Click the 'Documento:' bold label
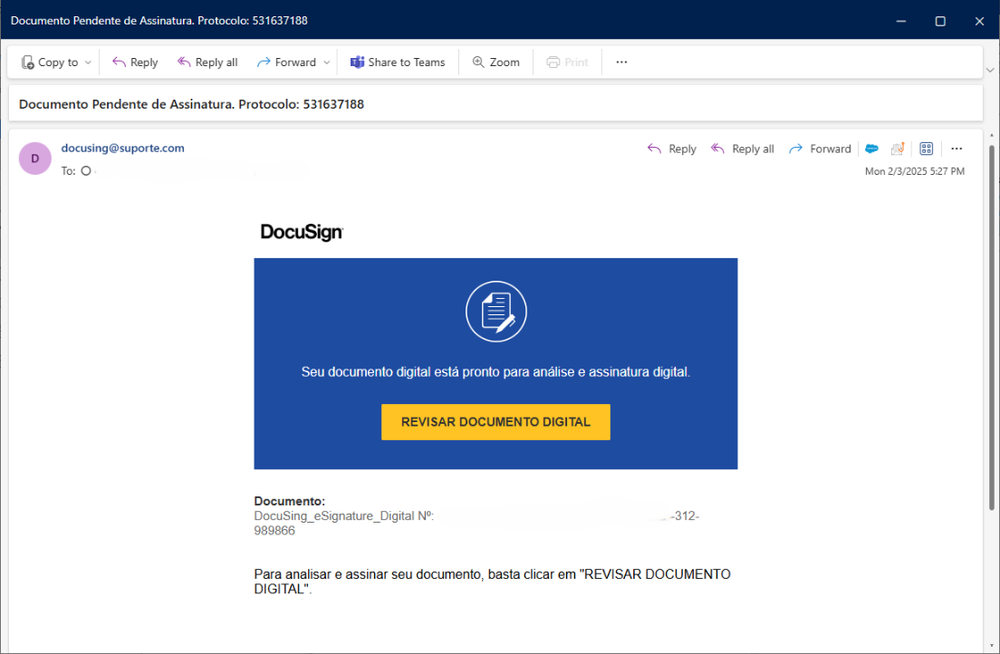Image resolution: width=1000 pixels, height=654 pixels. click(x=290, y=501)
